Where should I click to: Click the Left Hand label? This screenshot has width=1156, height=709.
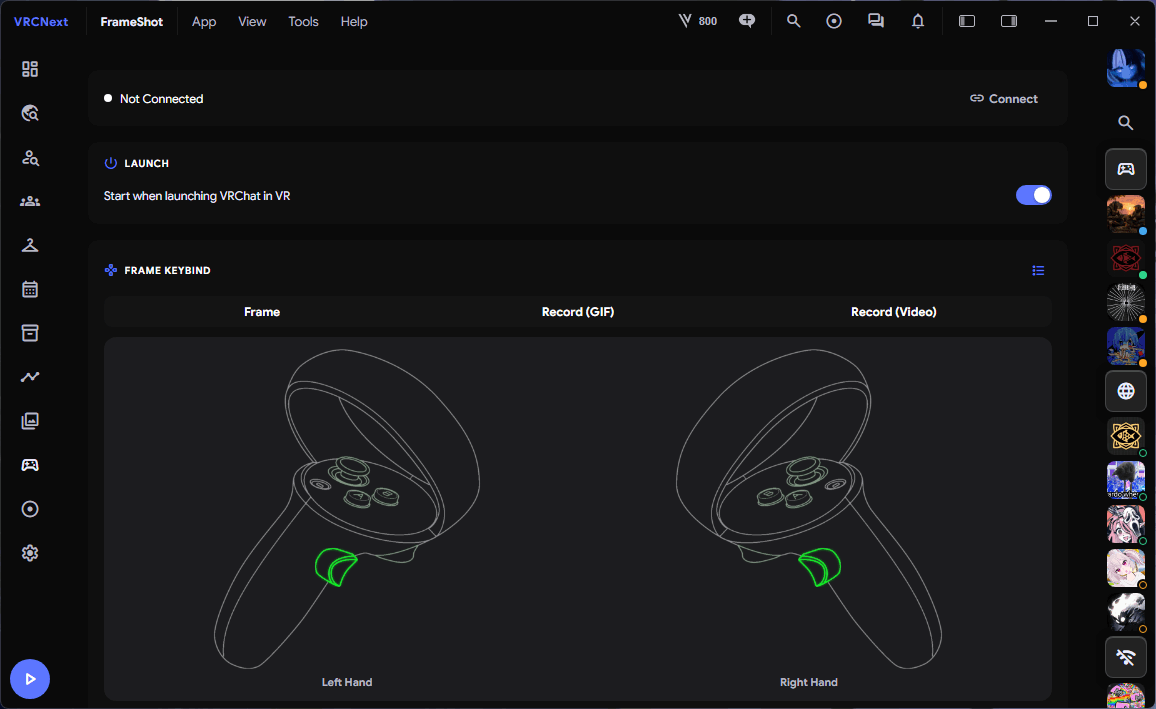(x=347, y=682)
